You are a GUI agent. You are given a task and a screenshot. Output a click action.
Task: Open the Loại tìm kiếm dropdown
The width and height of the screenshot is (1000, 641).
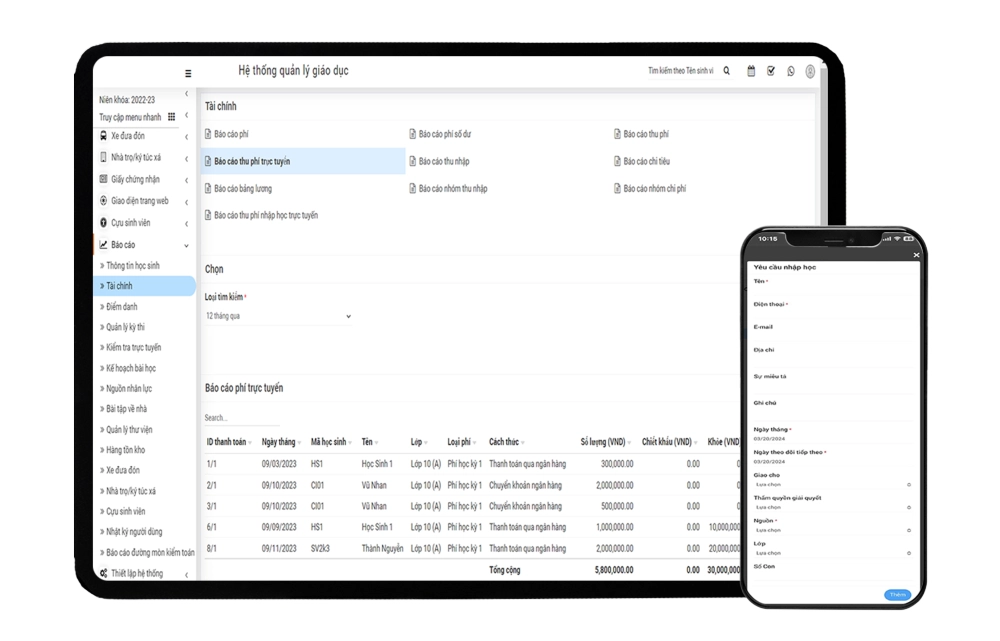click(278, 316)
